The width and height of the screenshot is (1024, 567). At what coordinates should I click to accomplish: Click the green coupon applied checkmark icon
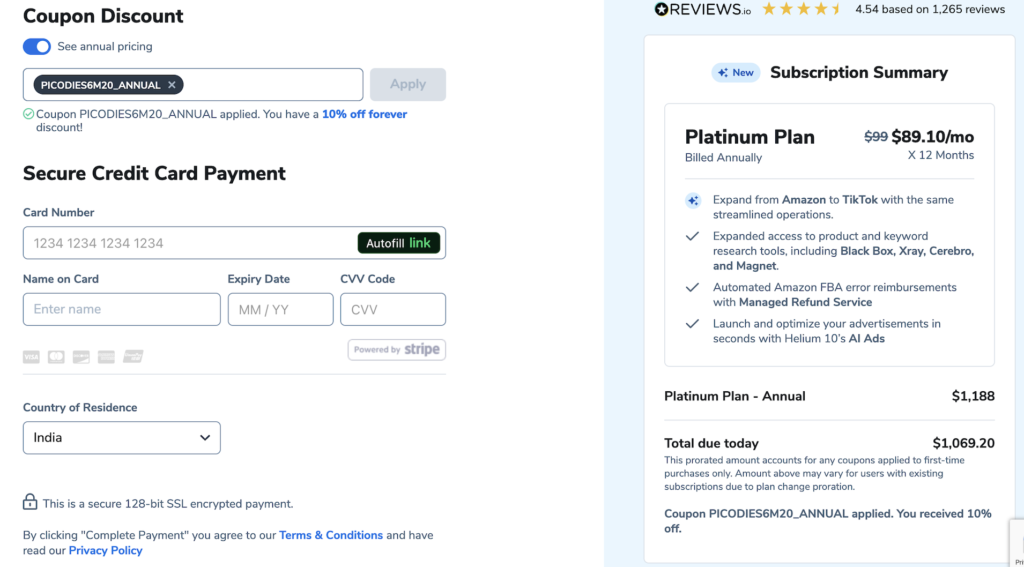28,114
